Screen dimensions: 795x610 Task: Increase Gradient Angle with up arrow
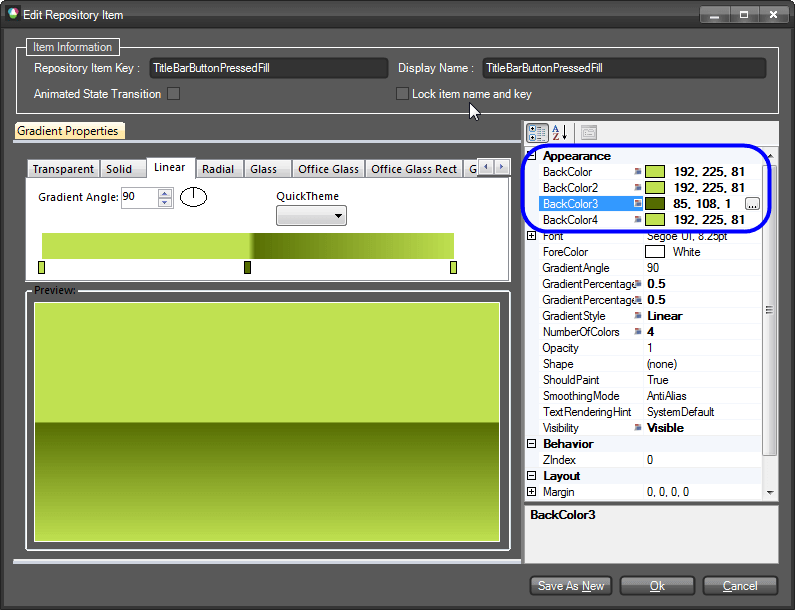(x=165, y=193)
